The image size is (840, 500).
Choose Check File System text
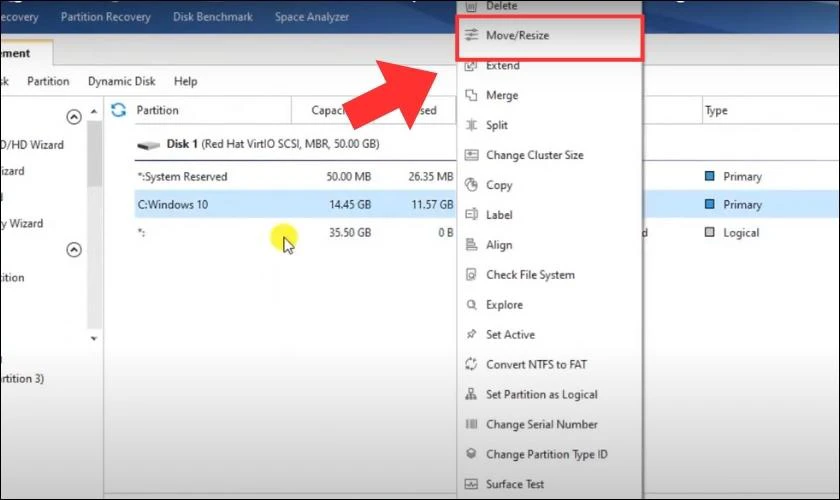click(530, 275)
